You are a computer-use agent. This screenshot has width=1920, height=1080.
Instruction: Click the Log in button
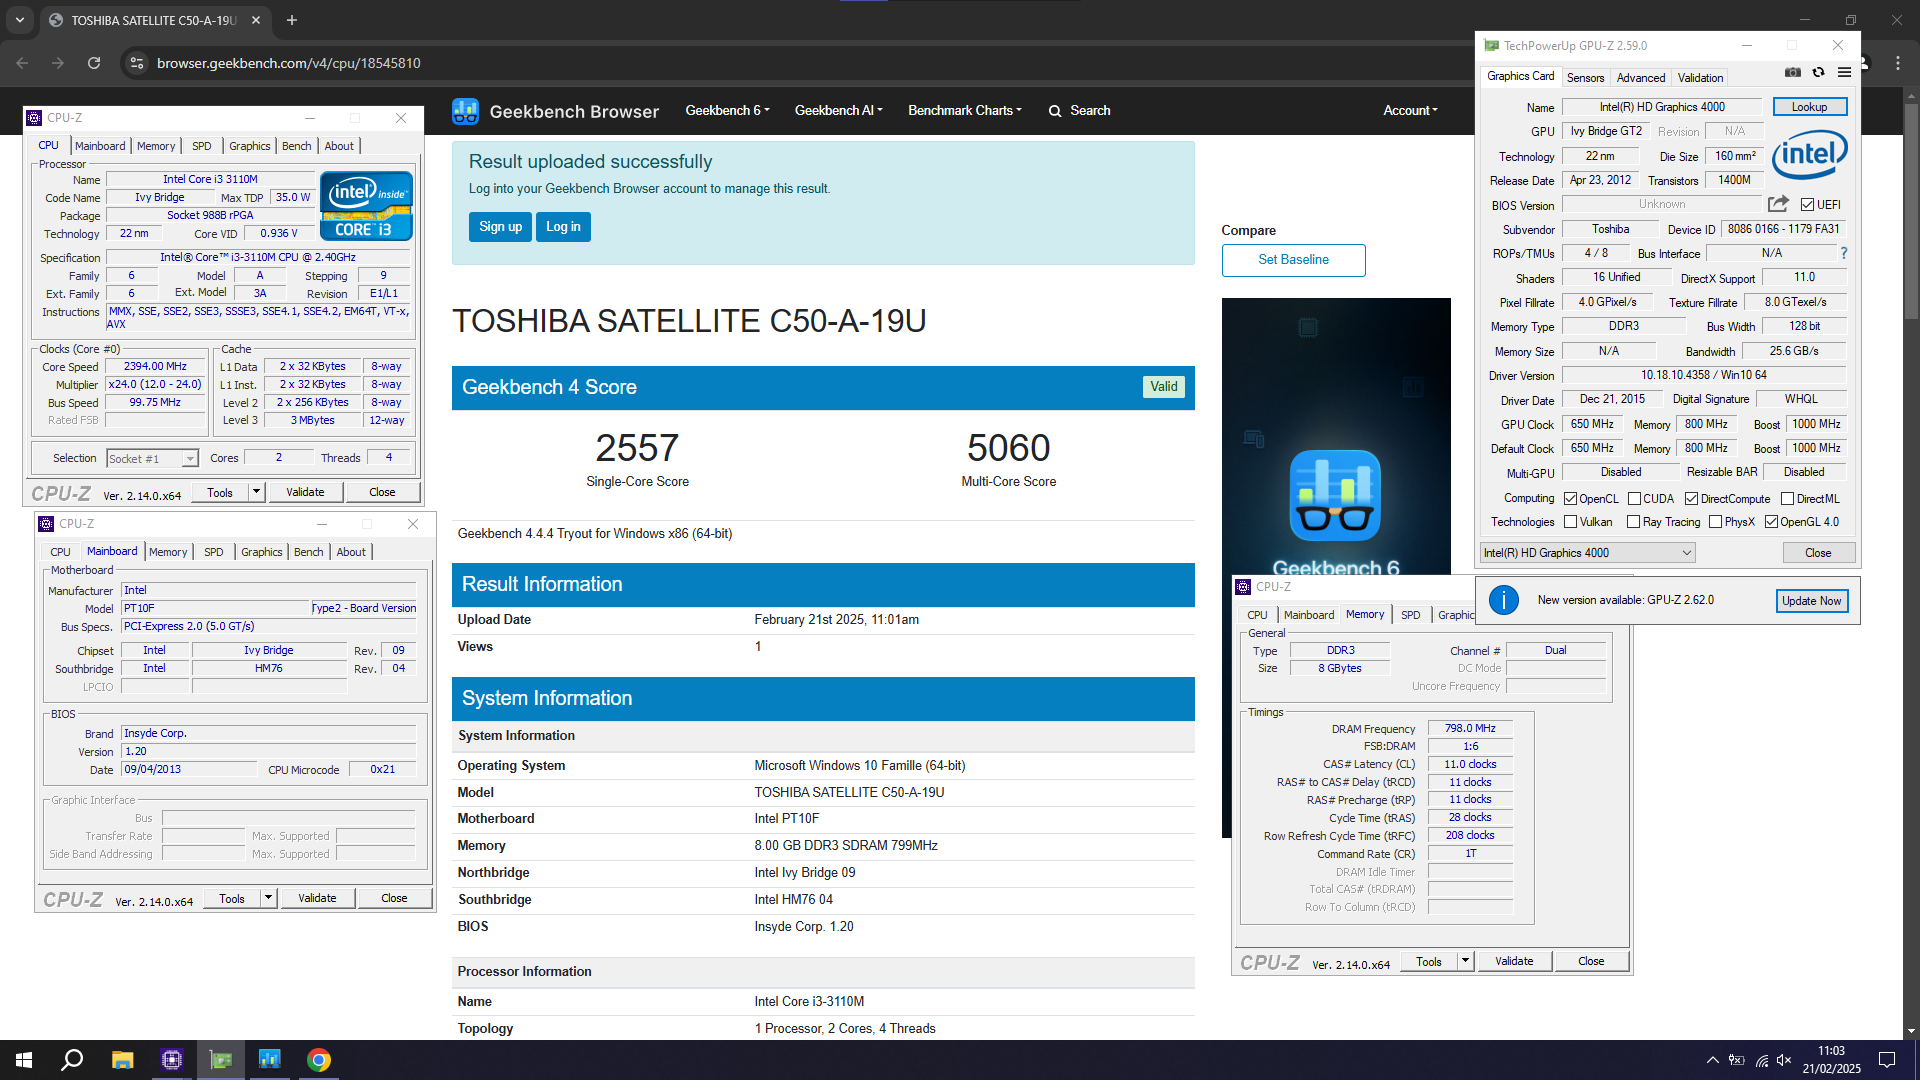pyautogui.click(x=563, y=227)
